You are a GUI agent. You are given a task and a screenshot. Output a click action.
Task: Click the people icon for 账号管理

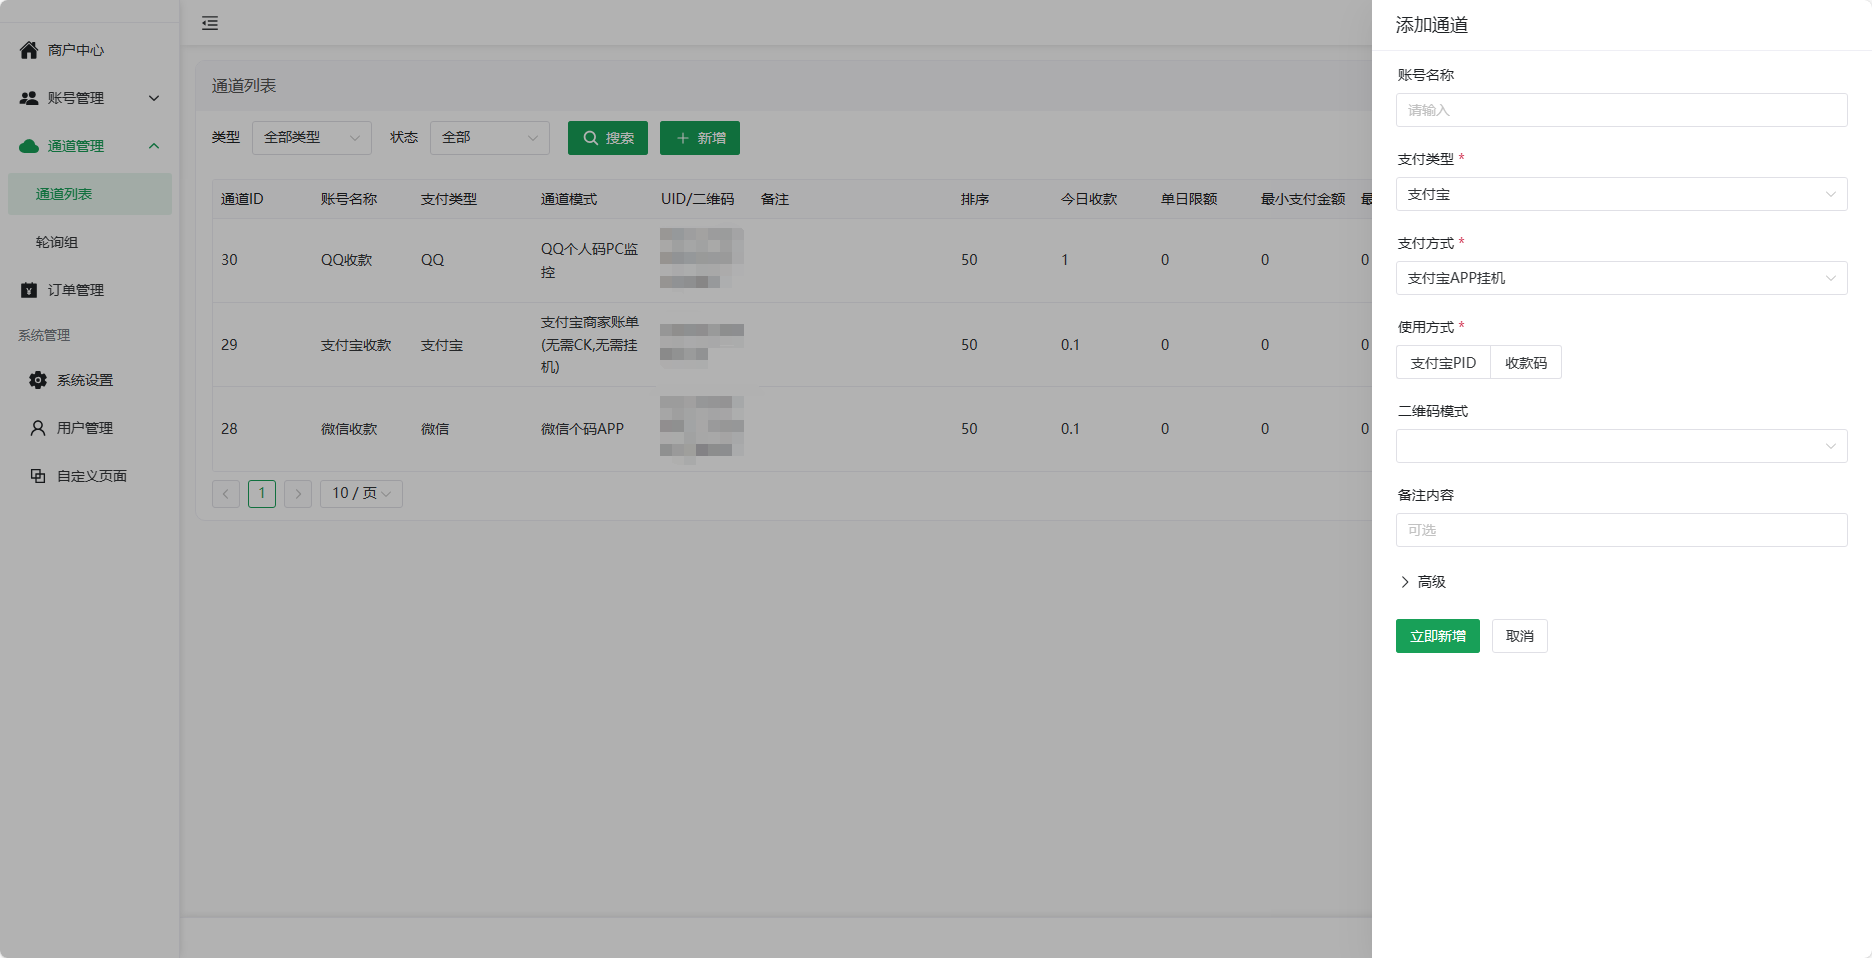[x=29, y=98]
